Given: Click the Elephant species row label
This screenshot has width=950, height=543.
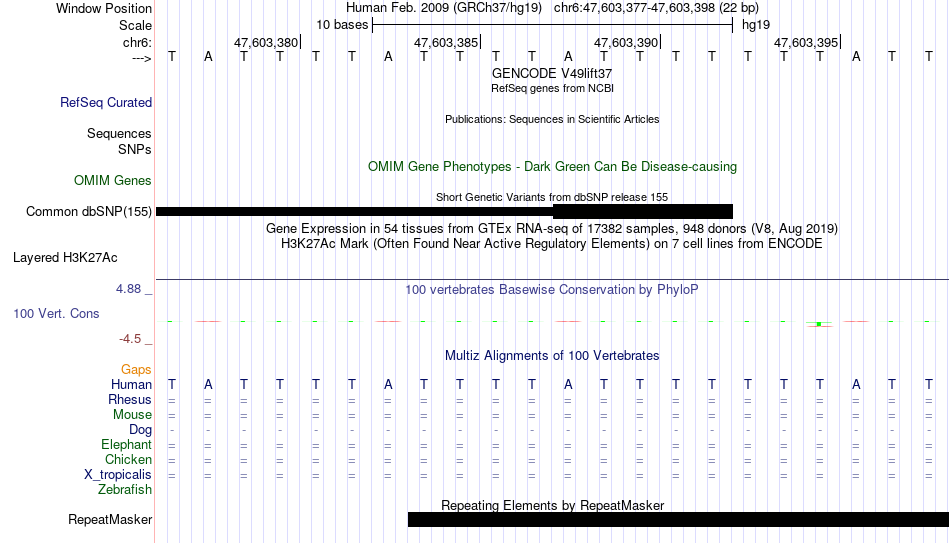Looking at the screenshot, I should click(x=127, y=445).
